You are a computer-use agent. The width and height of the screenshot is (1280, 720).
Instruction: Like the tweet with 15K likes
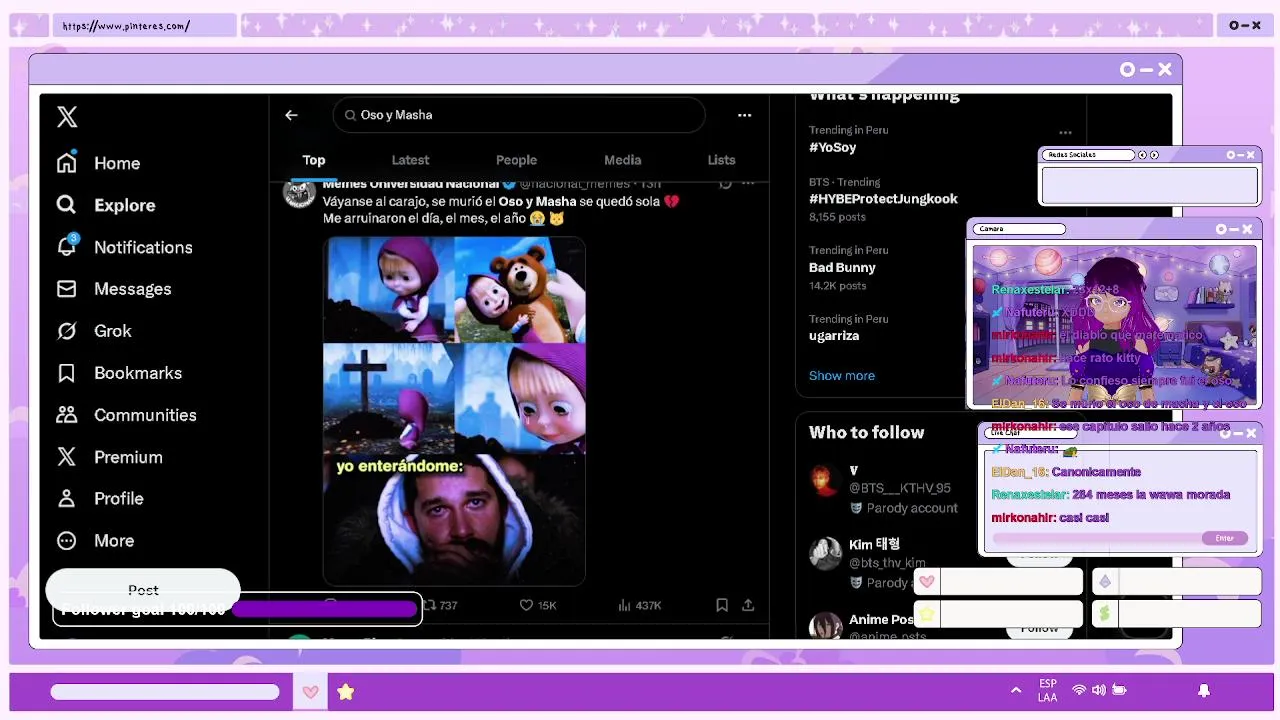[538, 605]
